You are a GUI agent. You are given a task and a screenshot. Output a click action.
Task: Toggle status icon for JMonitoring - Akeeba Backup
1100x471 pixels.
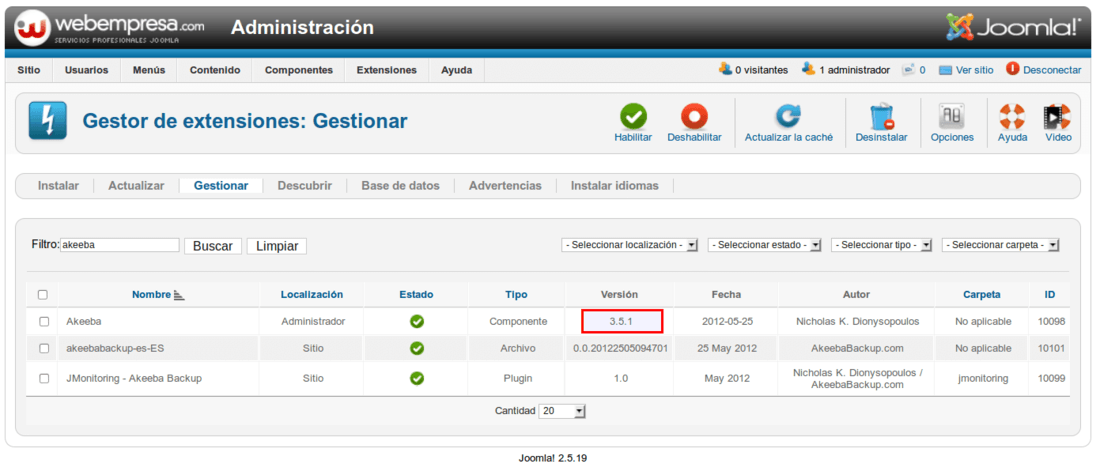[417, 378]
